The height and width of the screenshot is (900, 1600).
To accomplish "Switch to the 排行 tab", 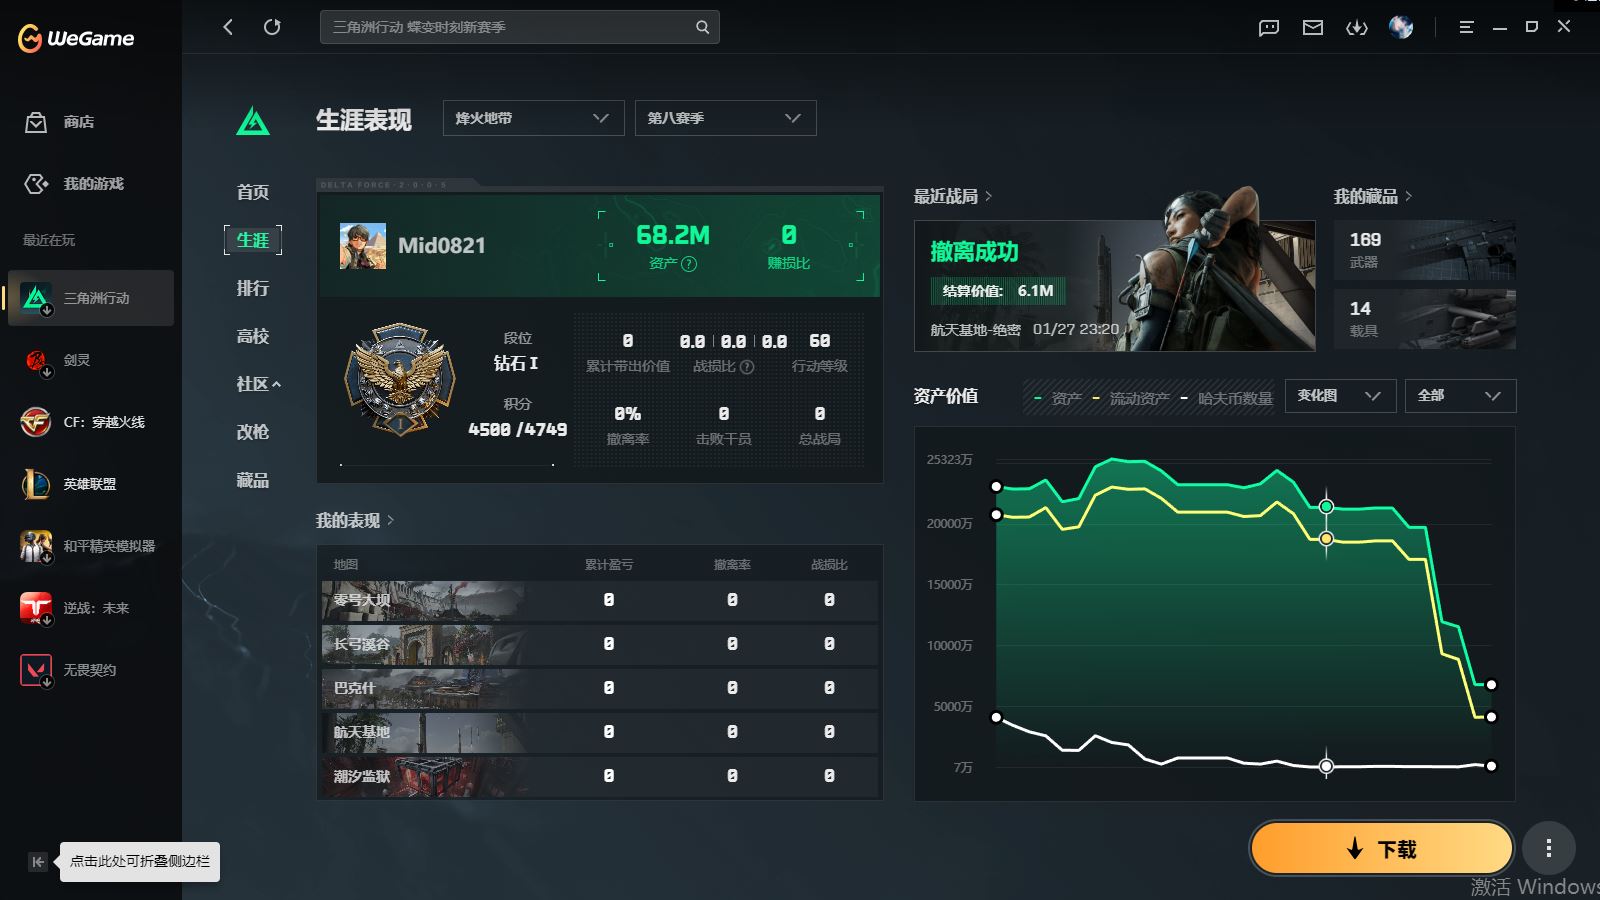I will coord(253,288).
